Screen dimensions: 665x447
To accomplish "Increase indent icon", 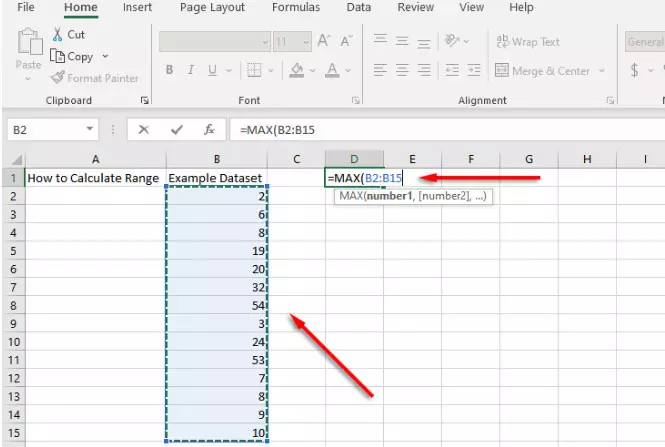I will (474, 70).
